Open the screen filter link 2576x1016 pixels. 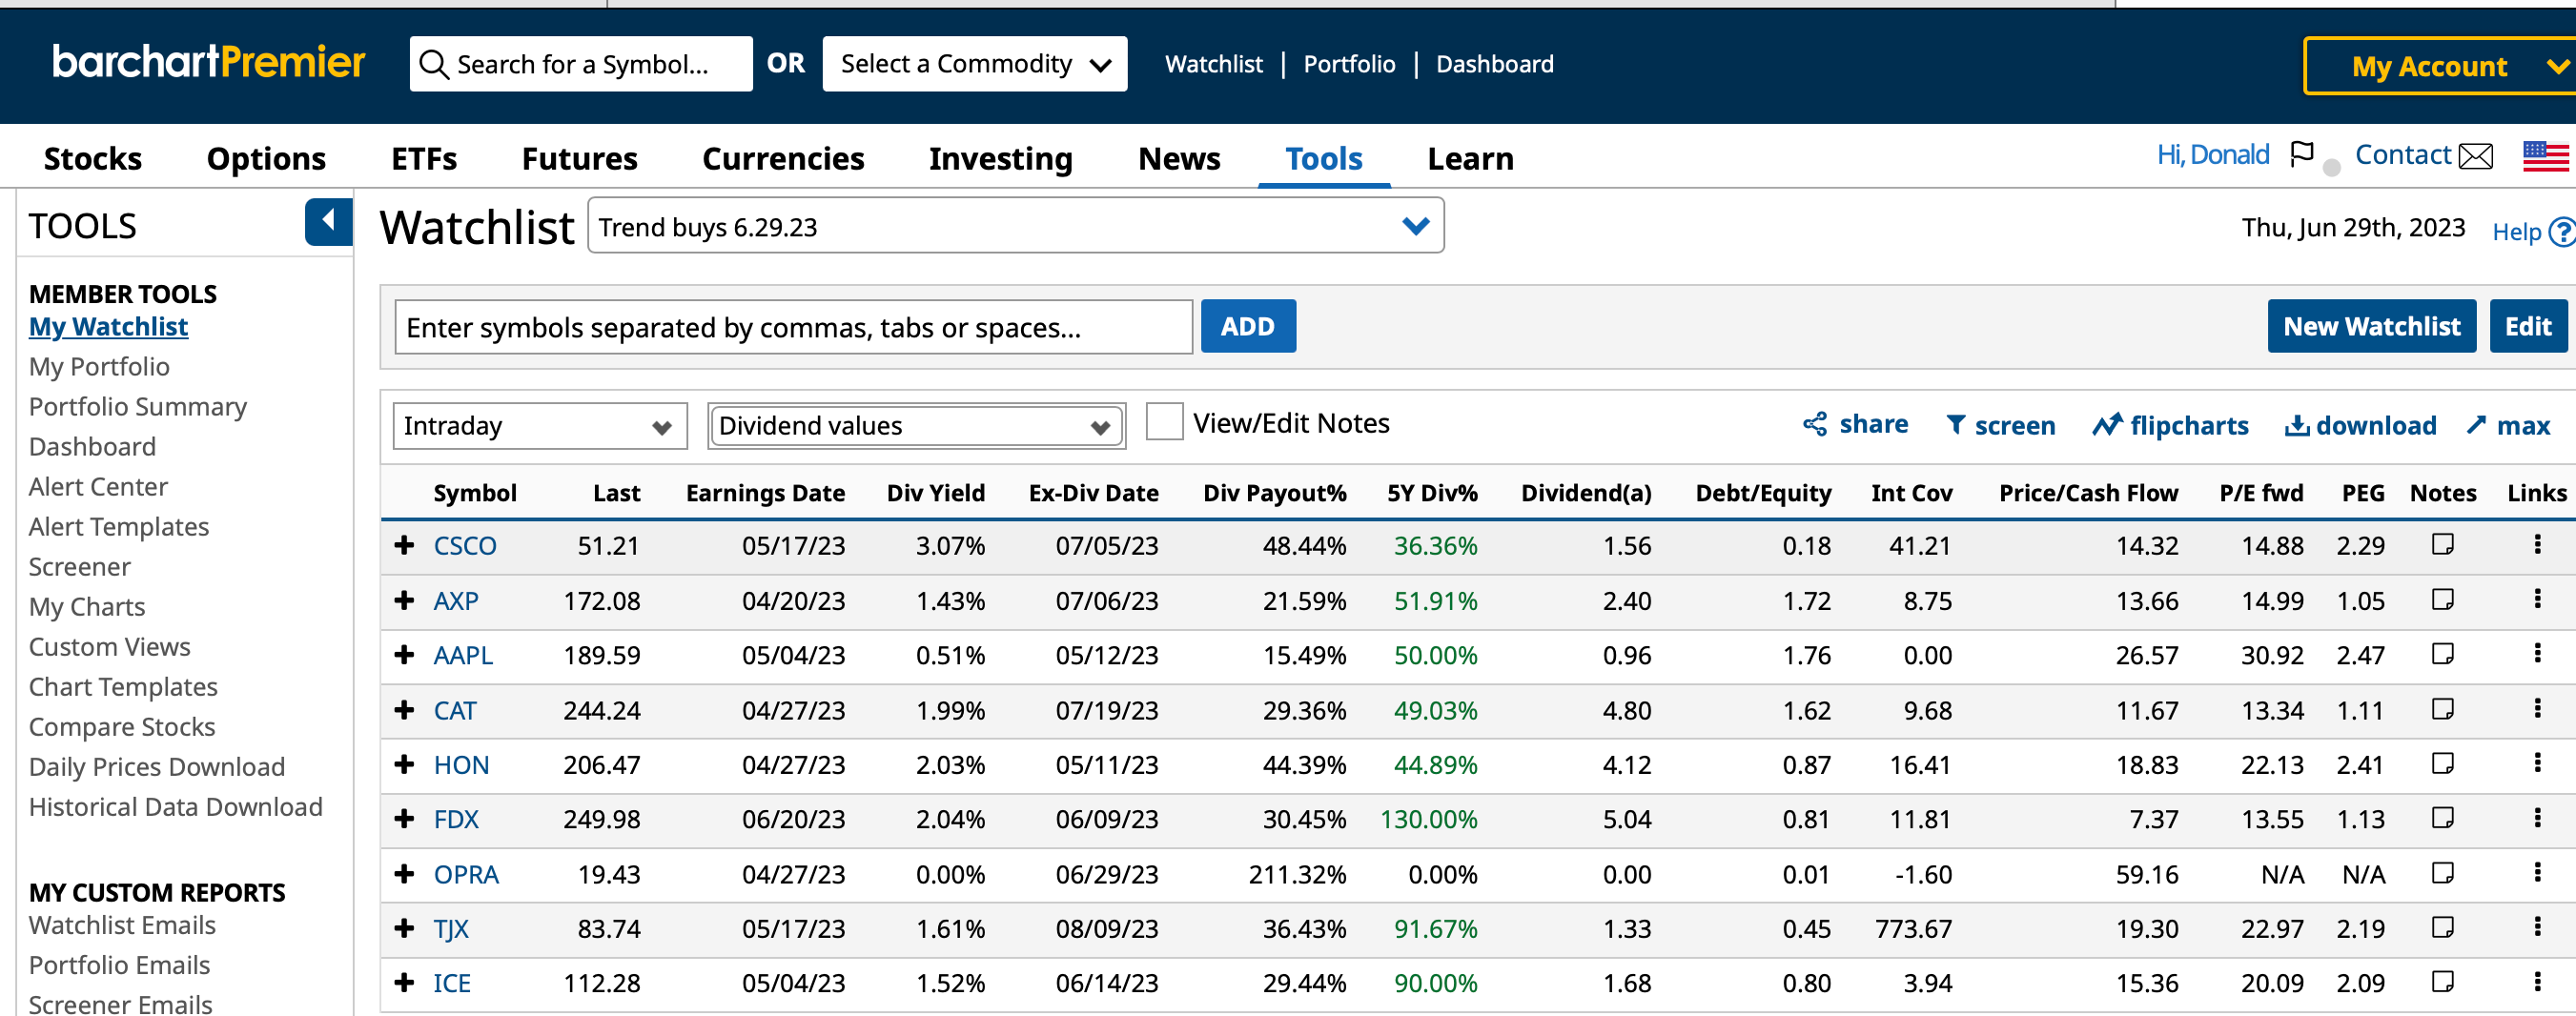pos(2000,426)
